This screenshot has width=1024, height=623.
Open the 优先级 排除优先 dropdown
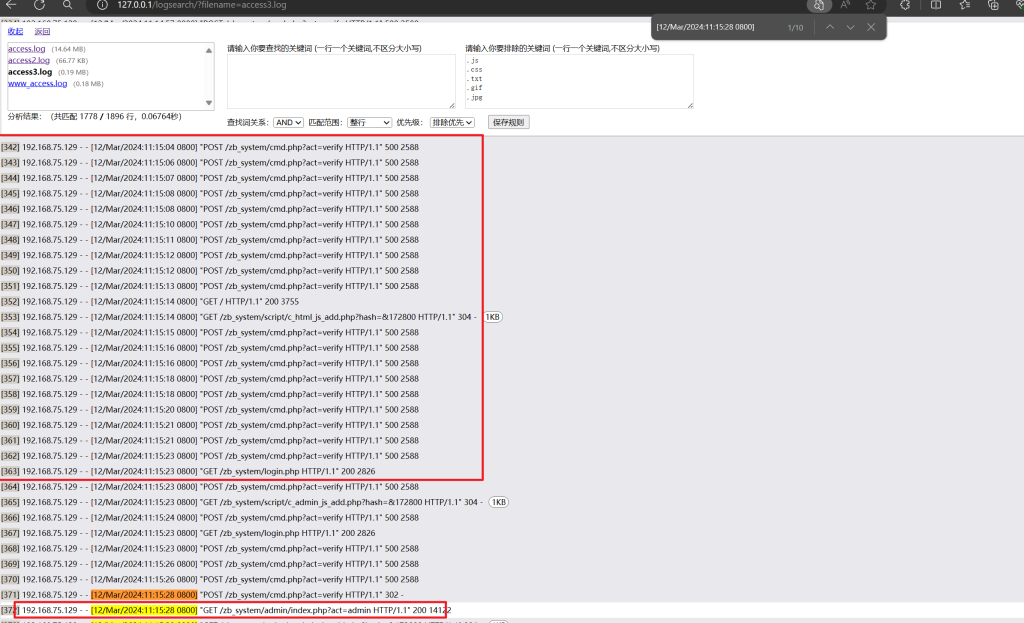(452, 122)
